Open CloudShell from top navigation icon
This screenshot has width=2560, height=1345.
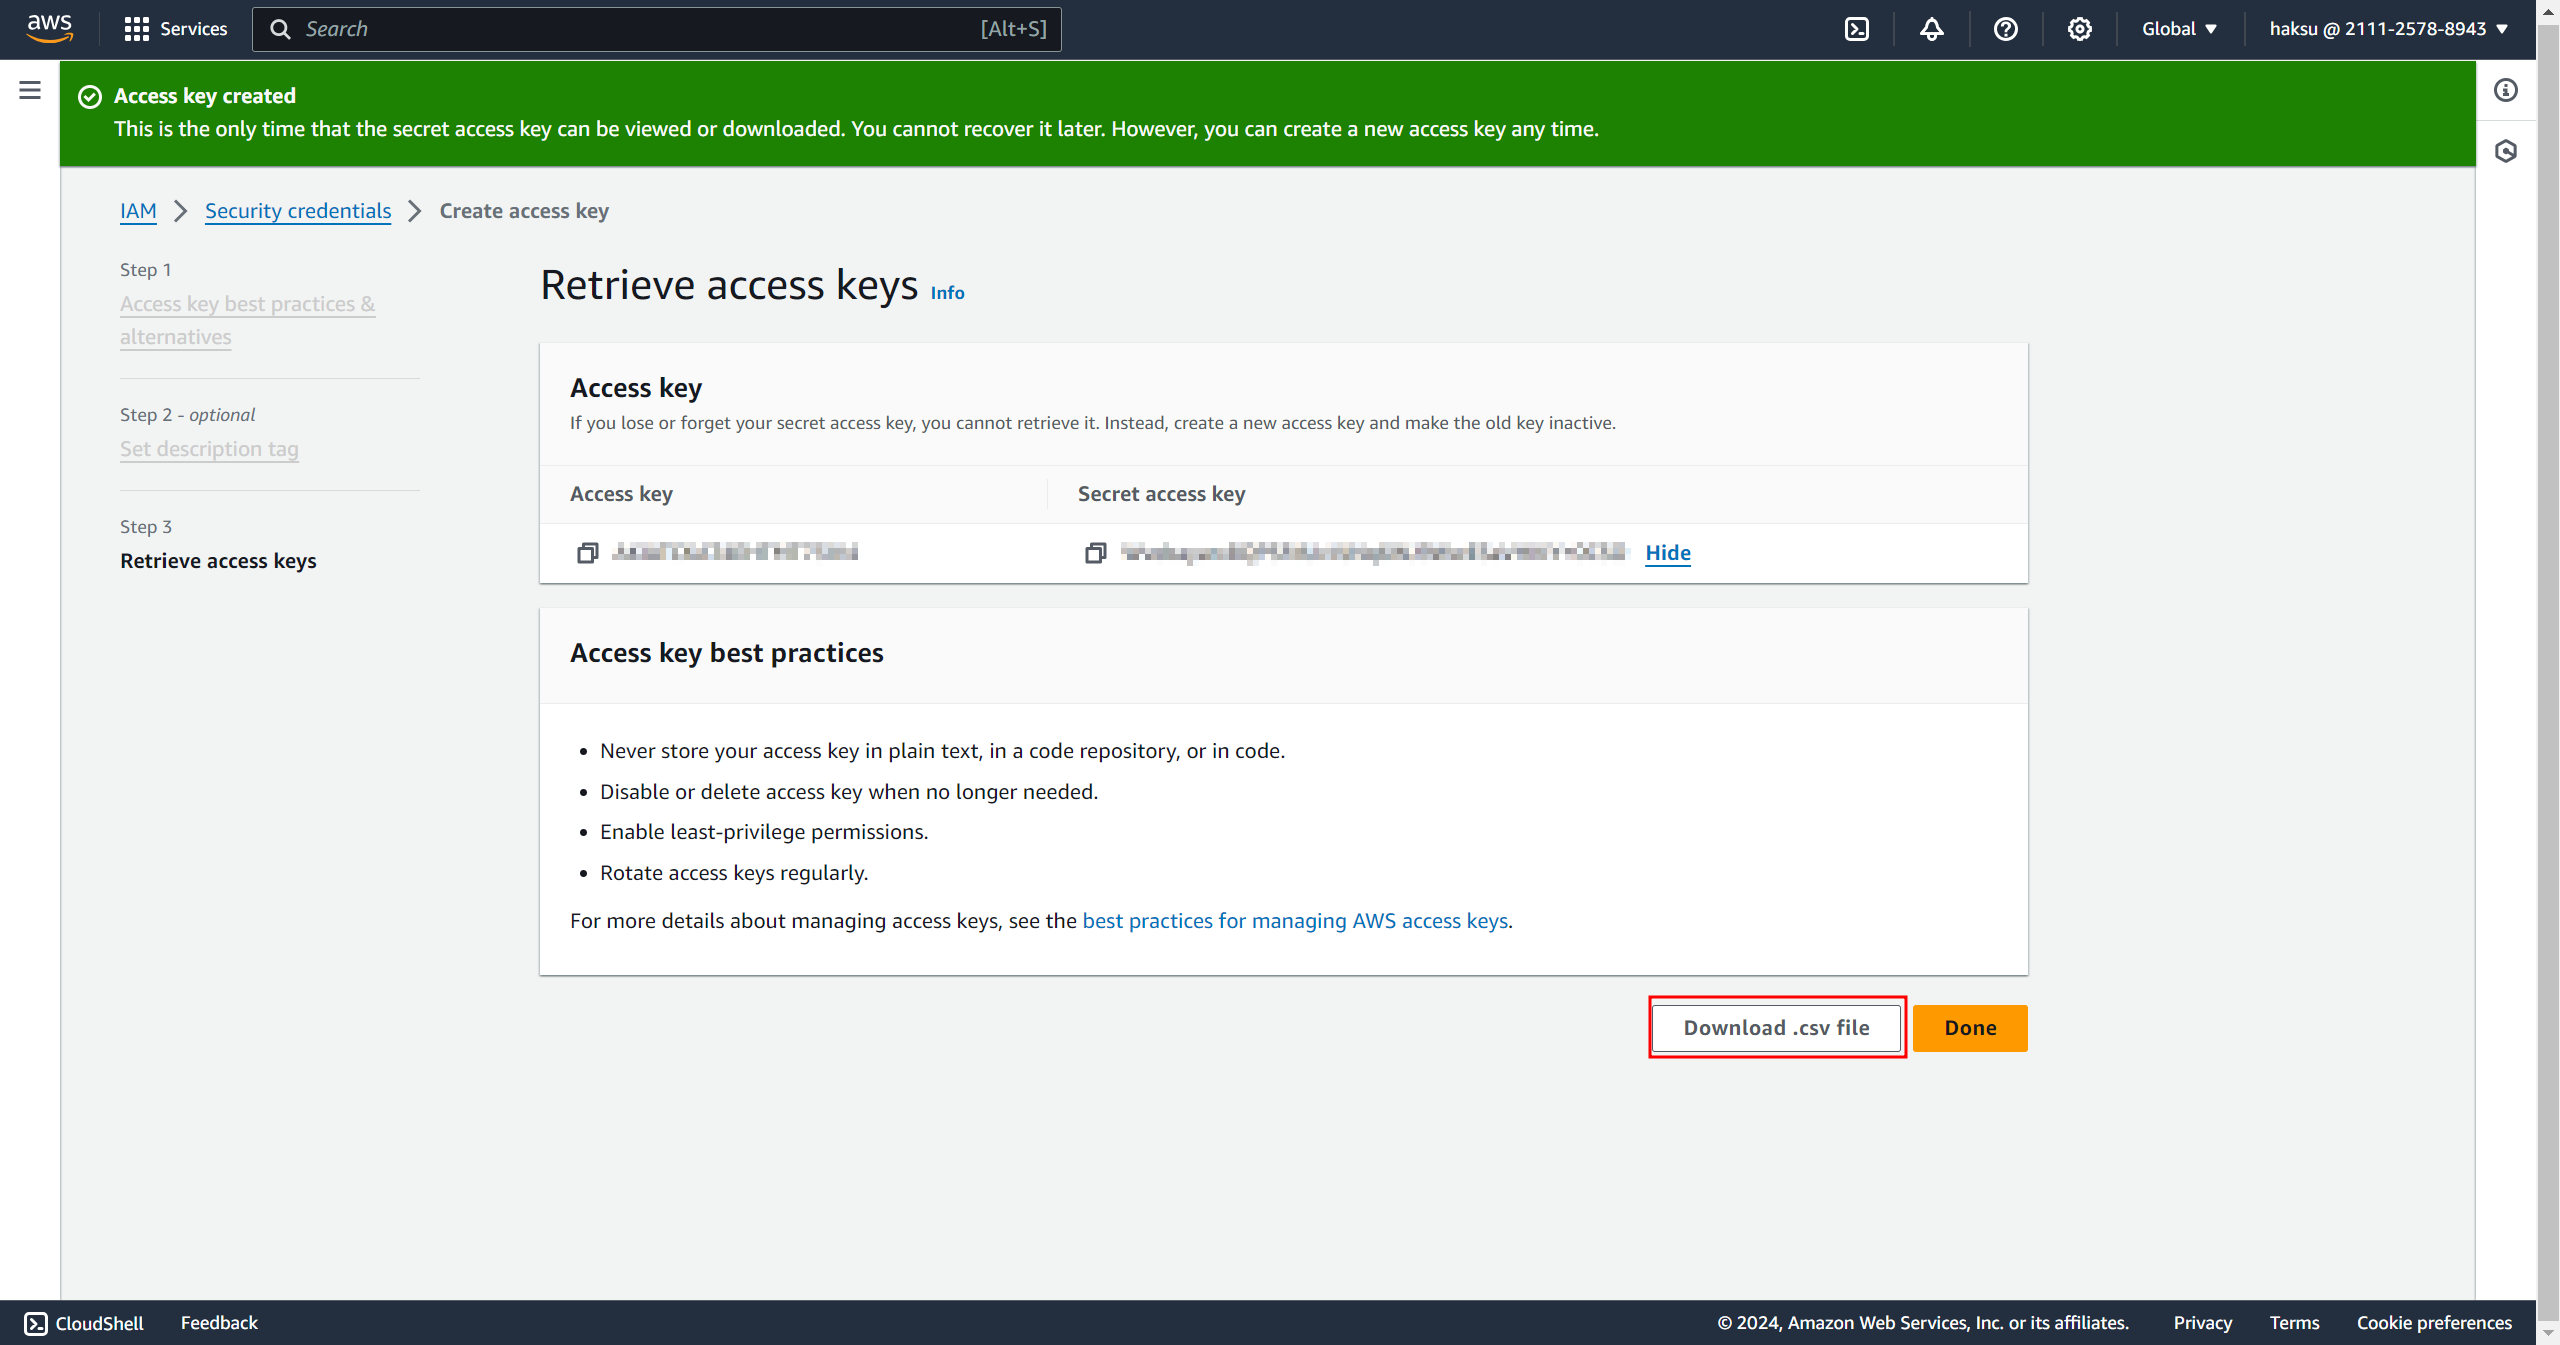pos(1857,29)
